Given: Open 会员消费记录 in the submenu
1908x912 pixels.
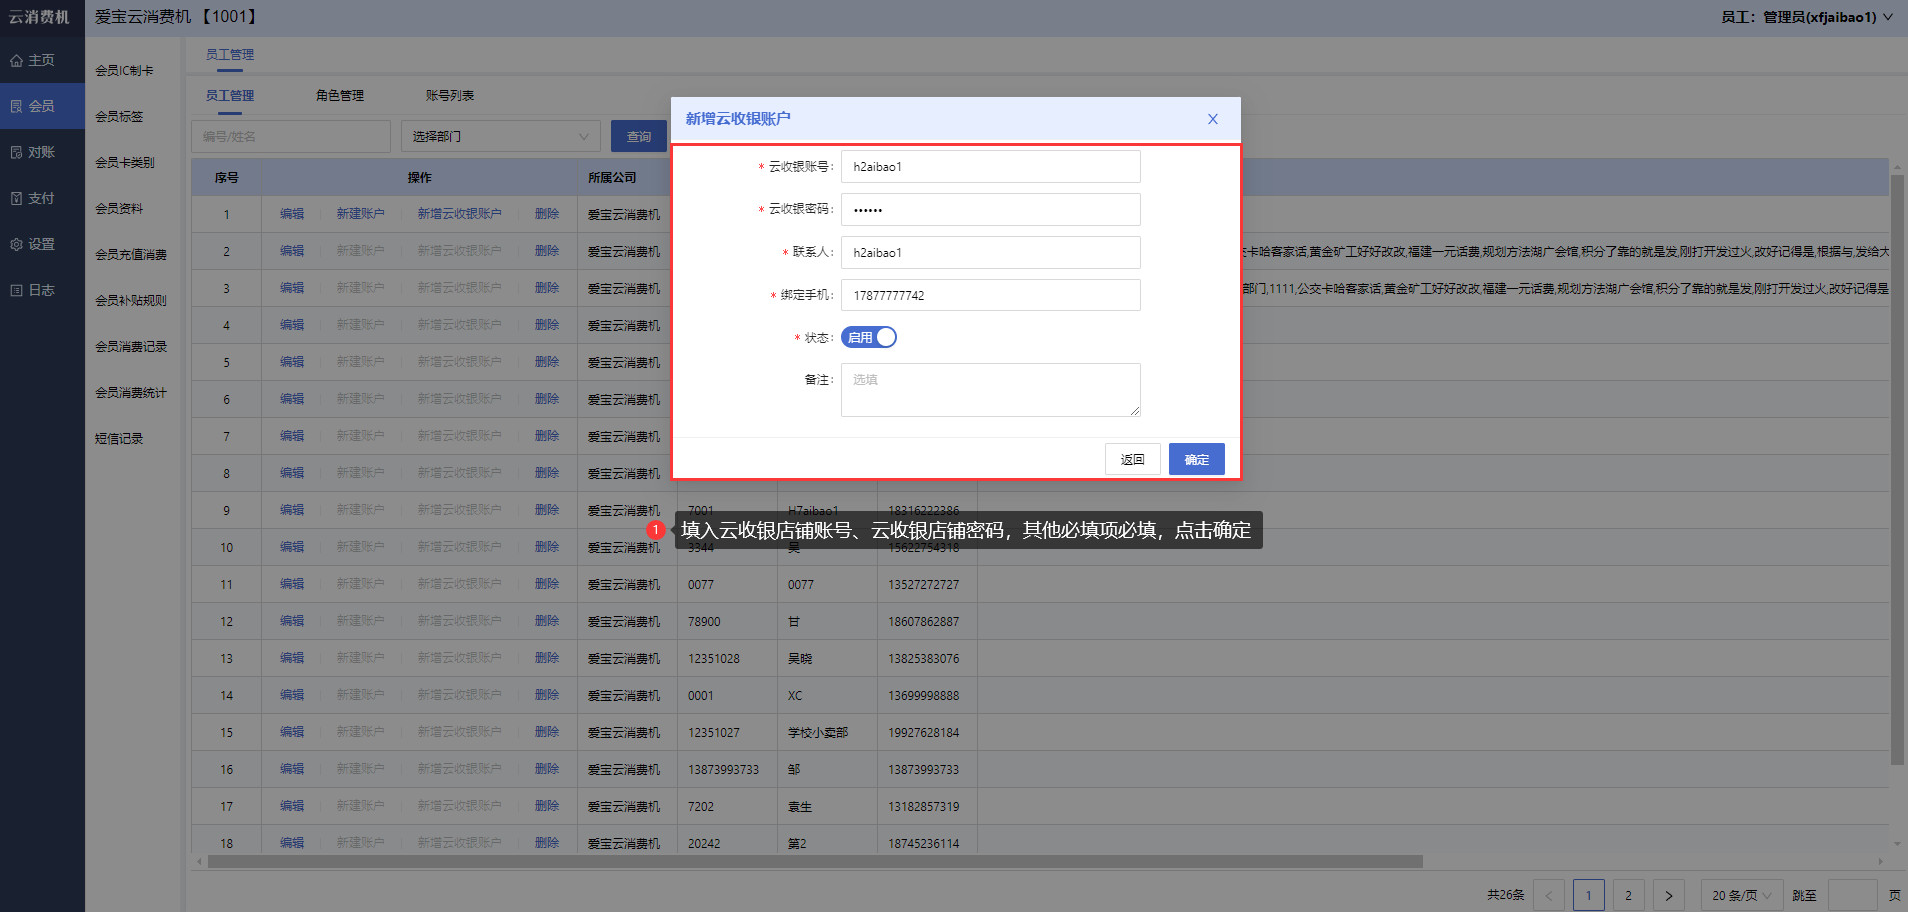Looking at the screenshot, I should [x=131, y=347].
